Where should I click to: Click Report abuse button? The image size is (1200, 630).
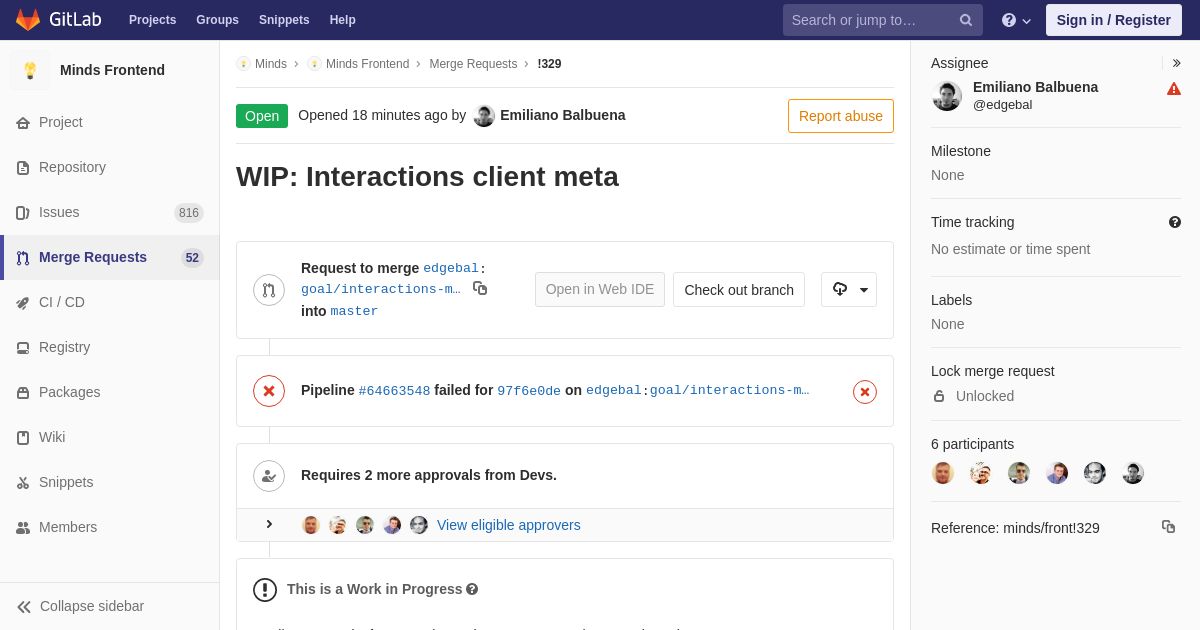841,116
